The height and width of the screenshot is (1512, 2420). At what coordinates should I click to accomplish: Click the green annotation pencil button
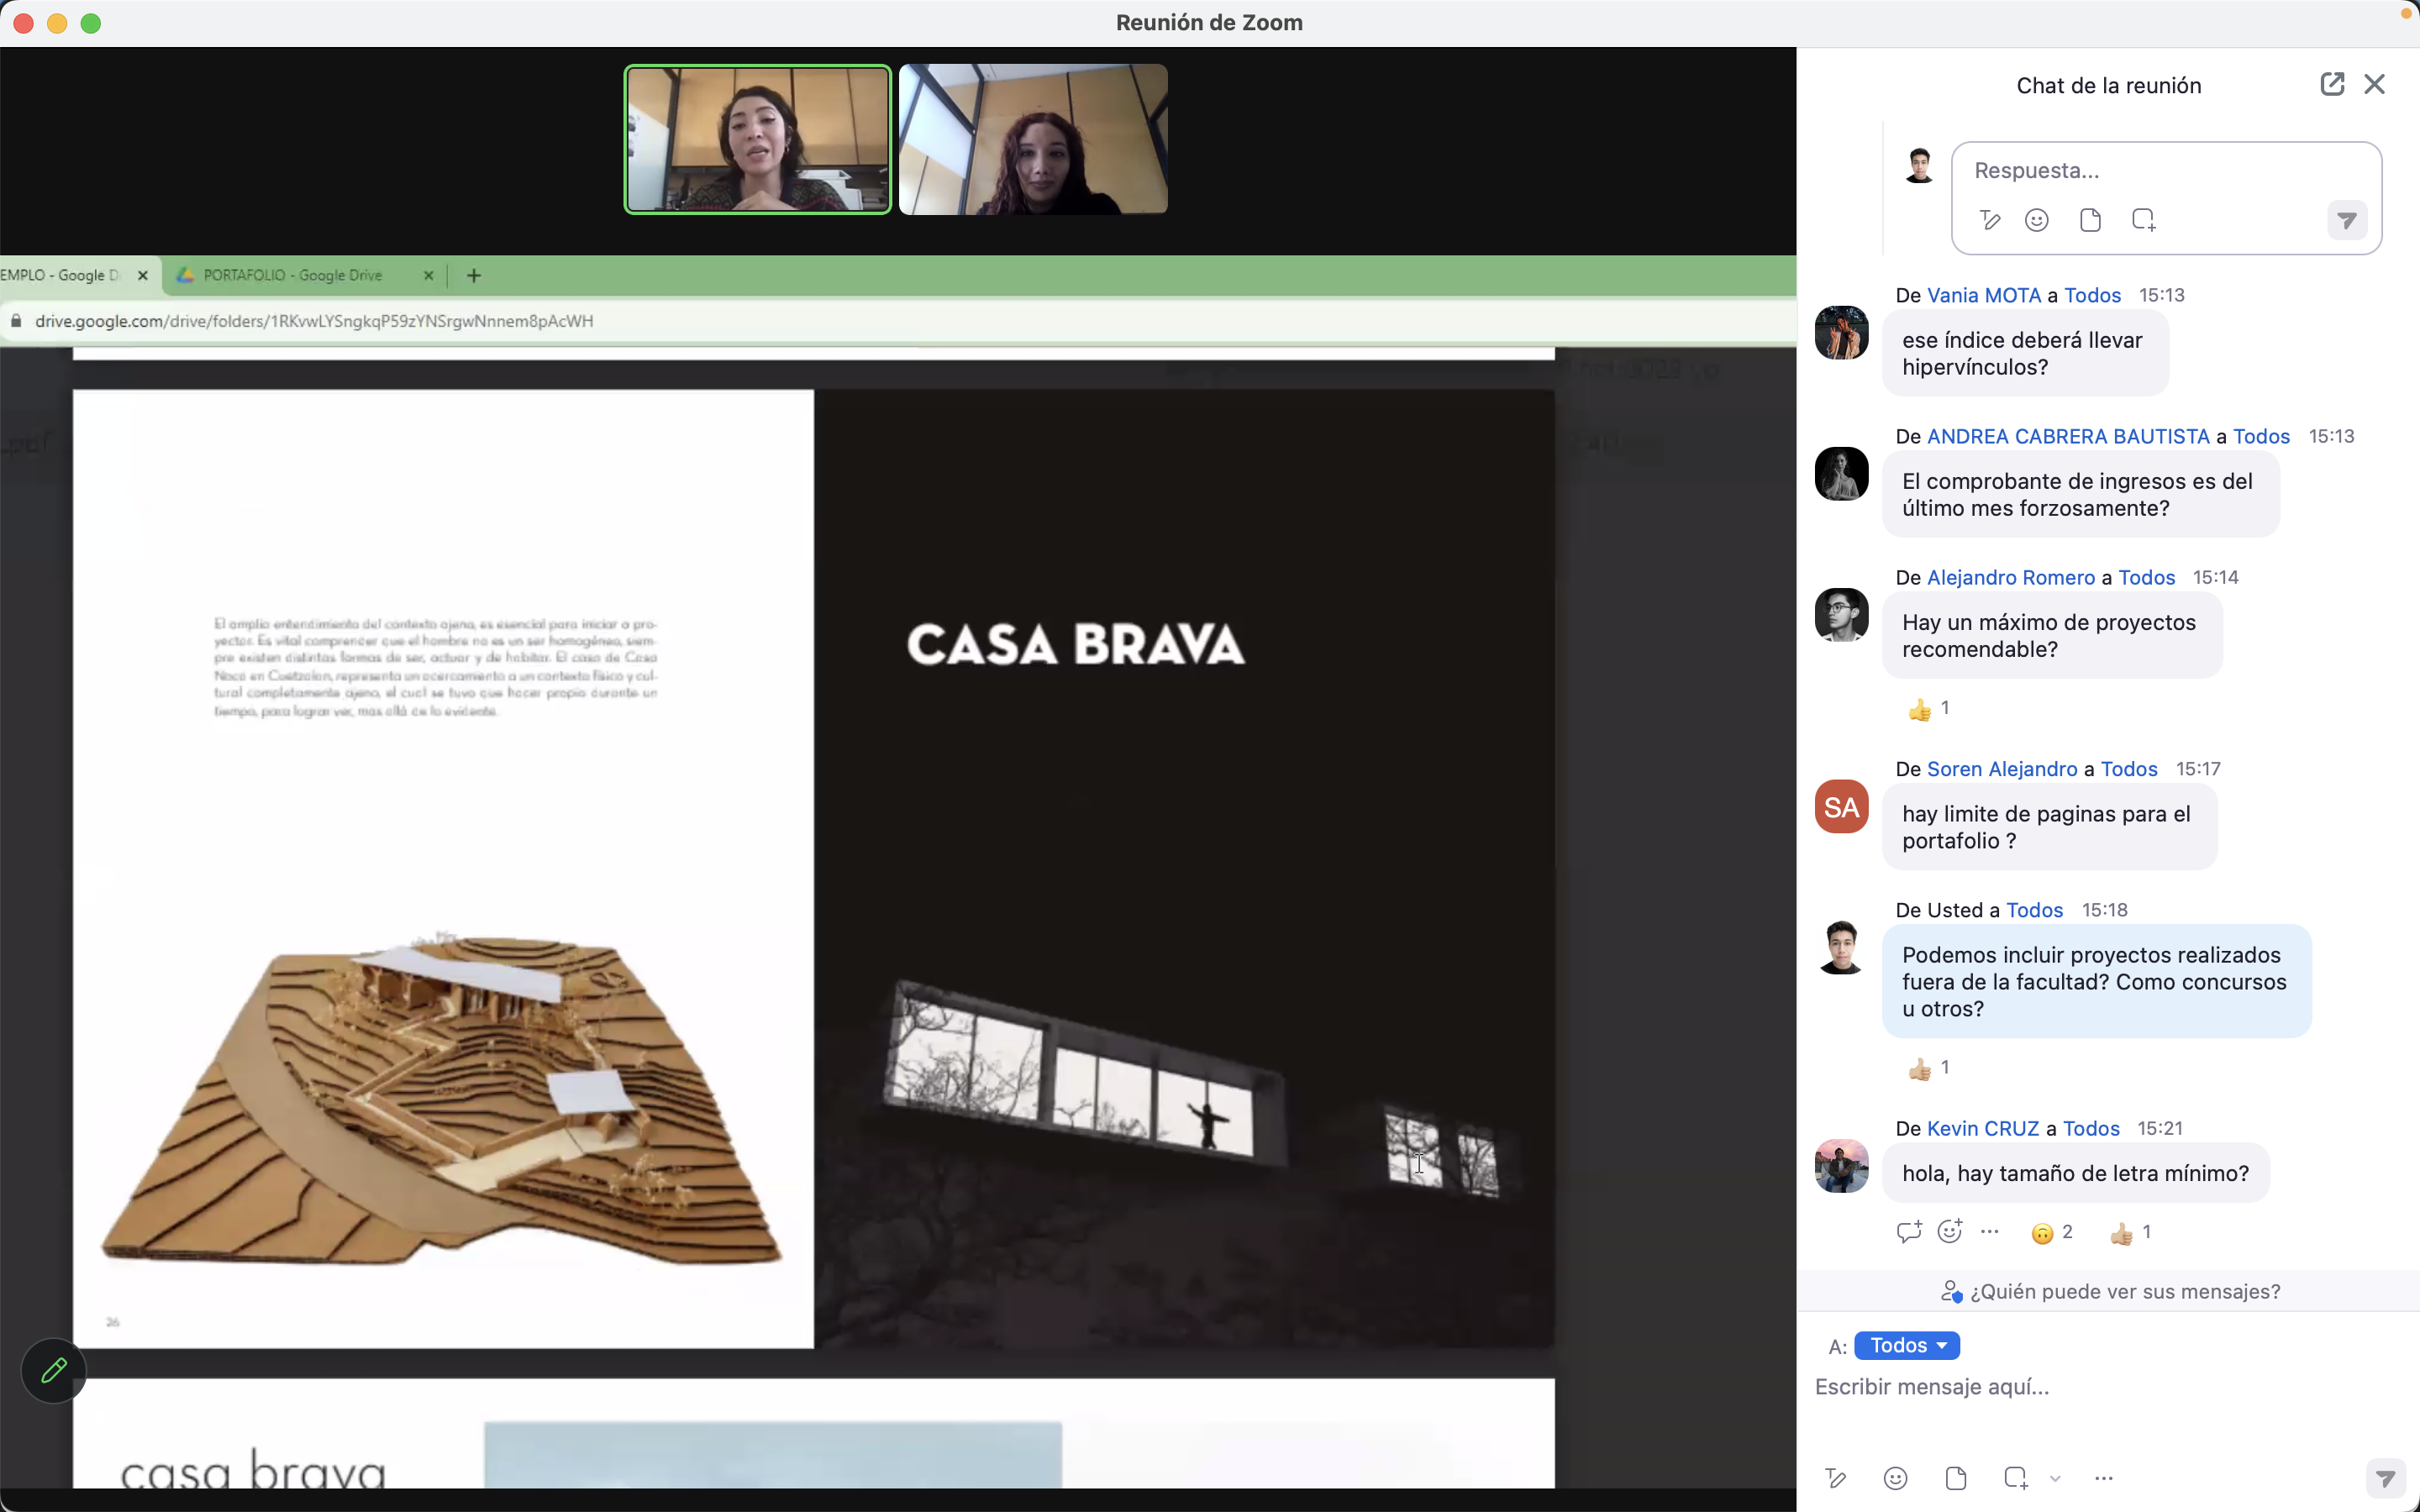(x=53, y=1370)
